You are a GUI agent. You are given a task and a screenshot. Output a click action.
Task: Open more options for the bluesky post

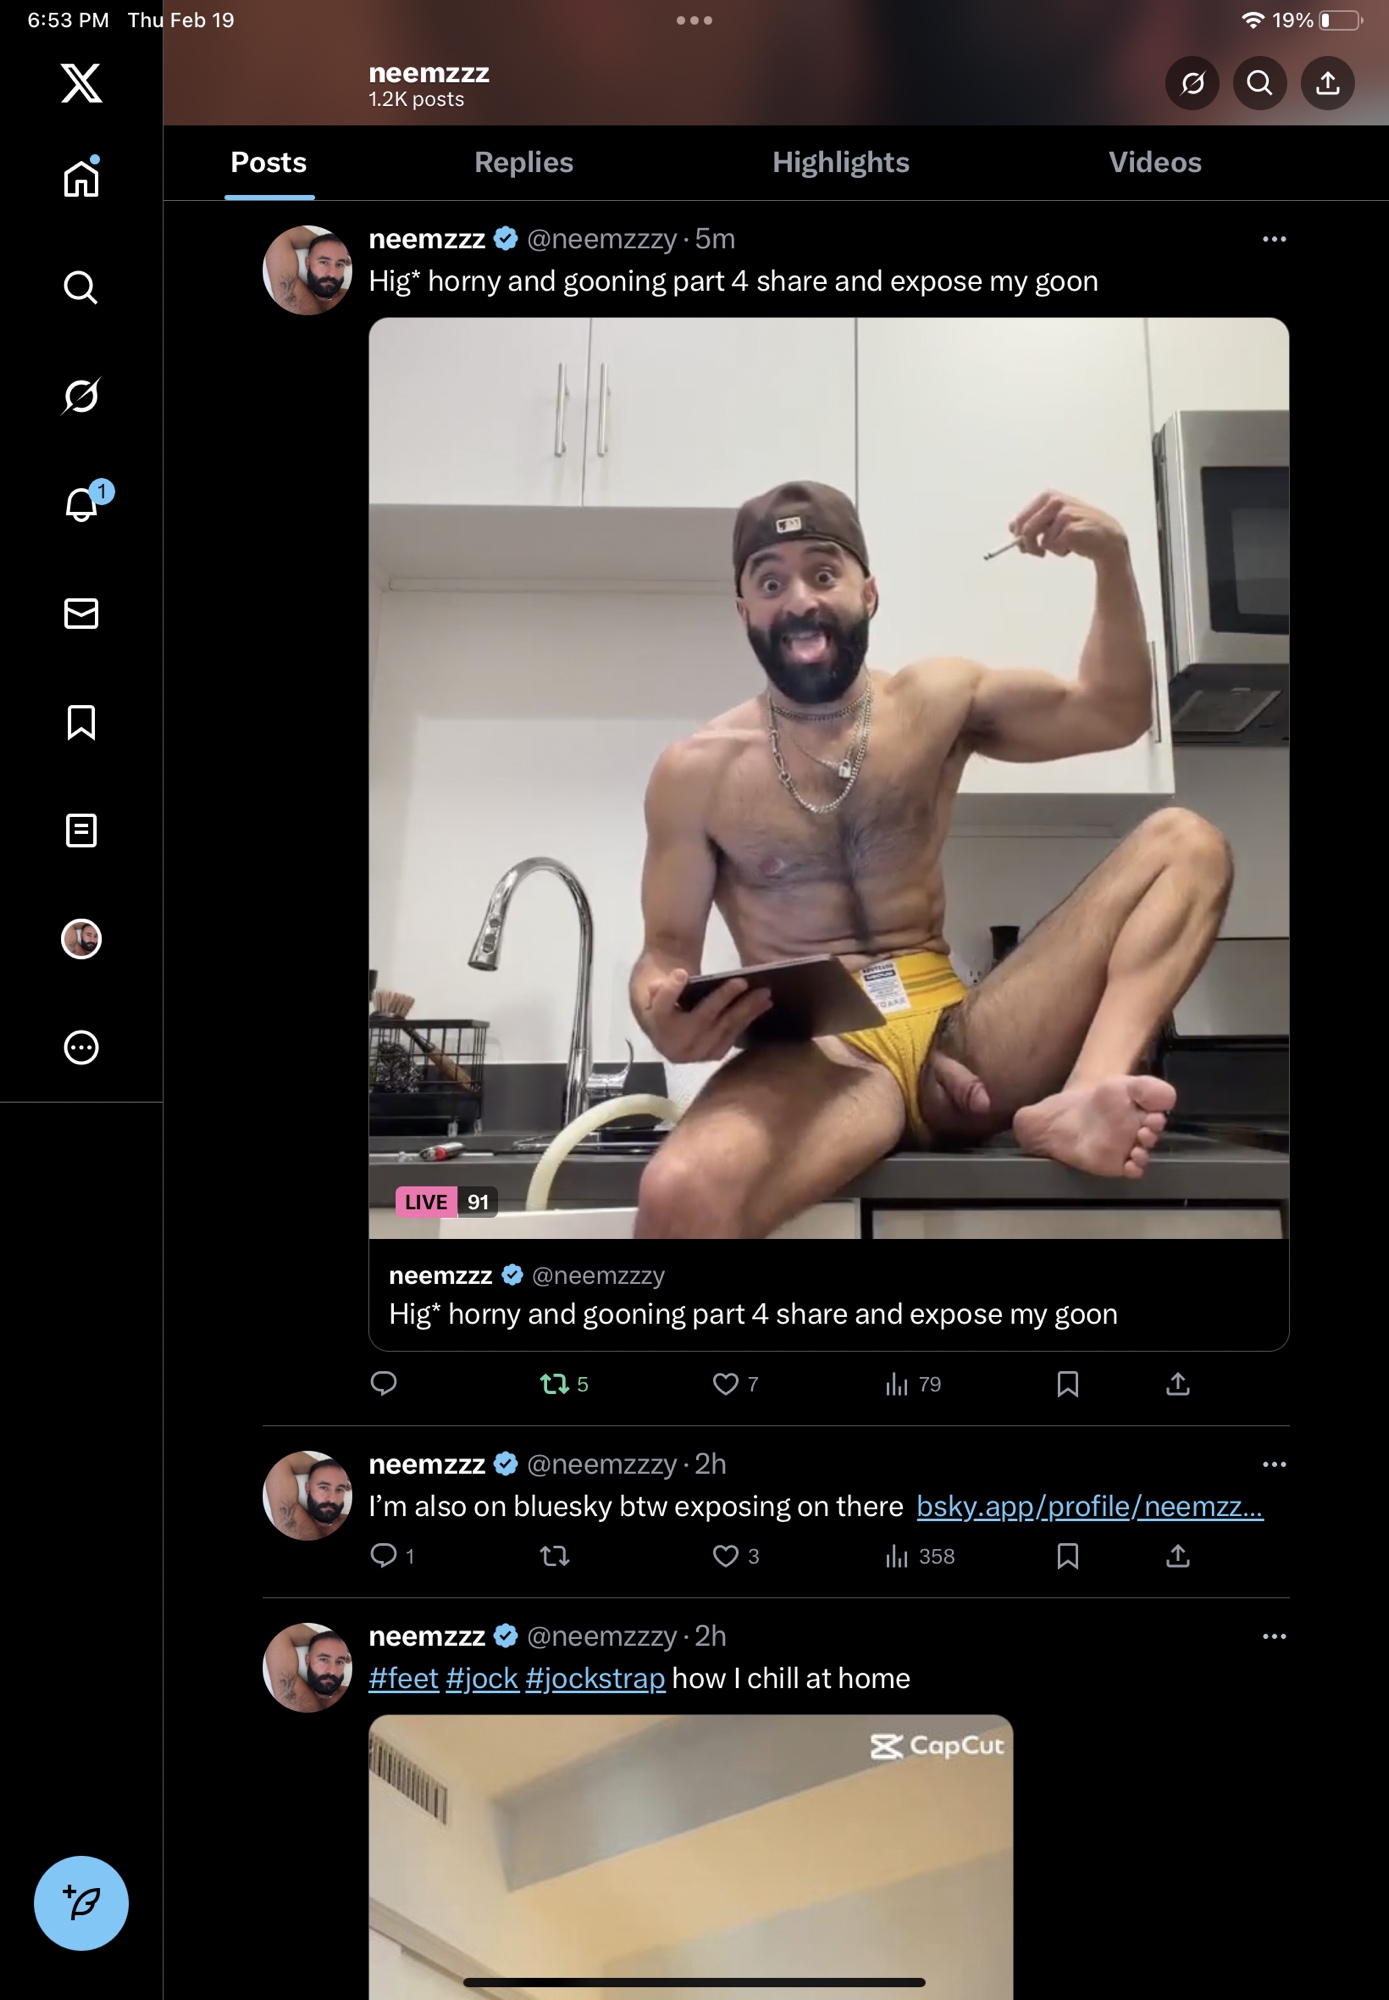click(1274, 1464)
